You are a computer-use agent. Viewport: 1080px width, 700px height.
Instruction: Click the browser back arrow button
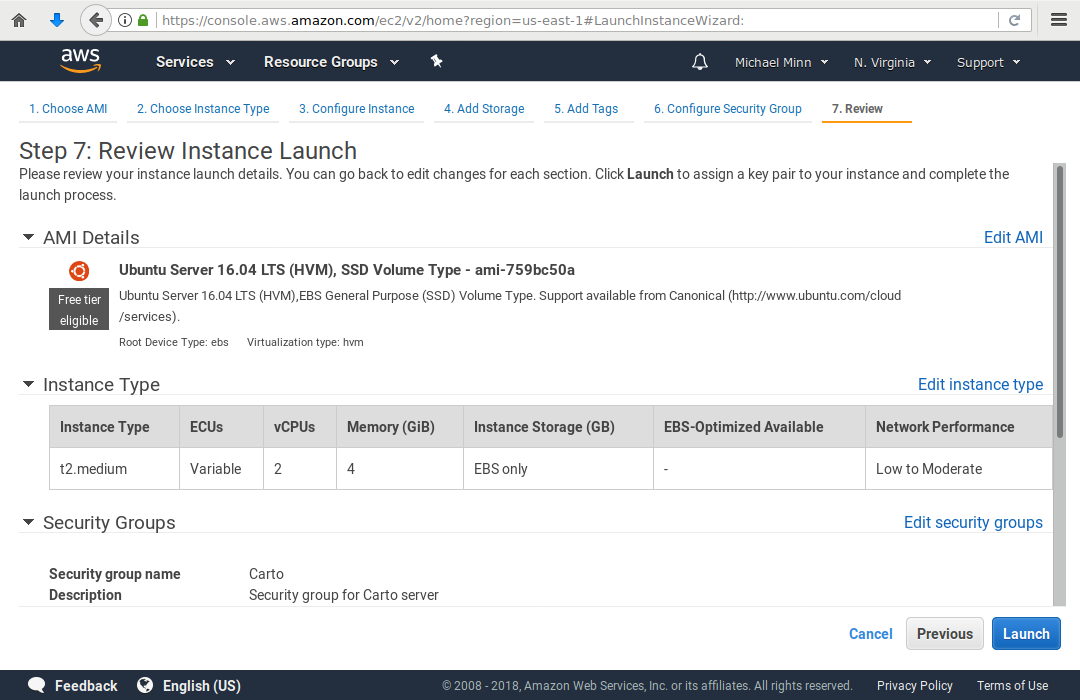point(96,20)
